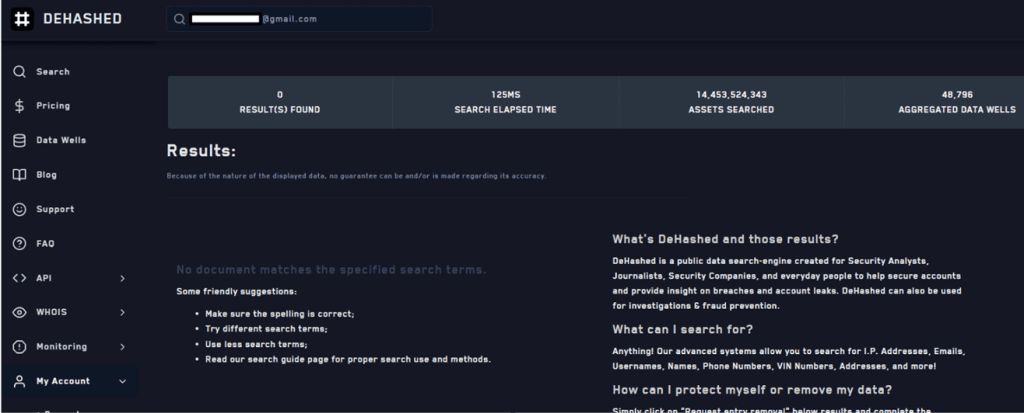Screen dimensions: 1024x413
Task: Open the Pricing menu item
Action: click(53, 106)
